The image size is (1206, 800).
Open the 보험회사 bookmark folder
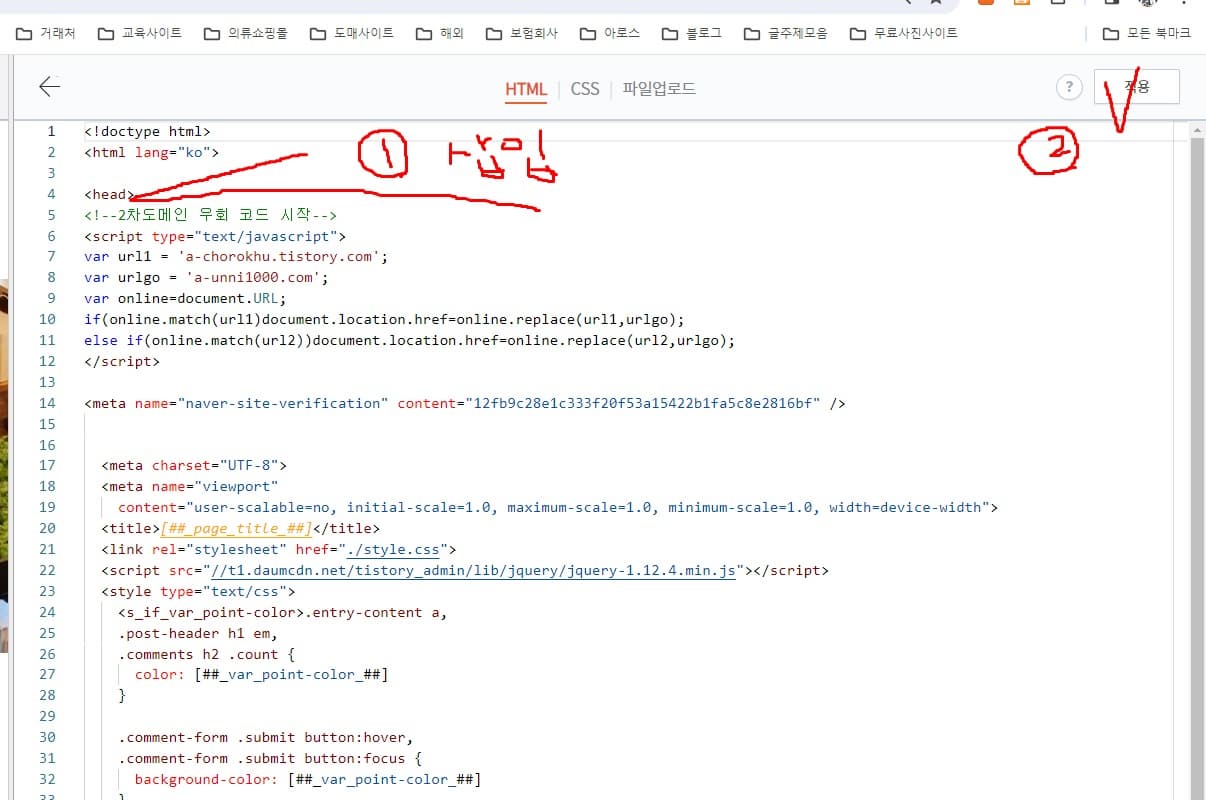(521, 33)
